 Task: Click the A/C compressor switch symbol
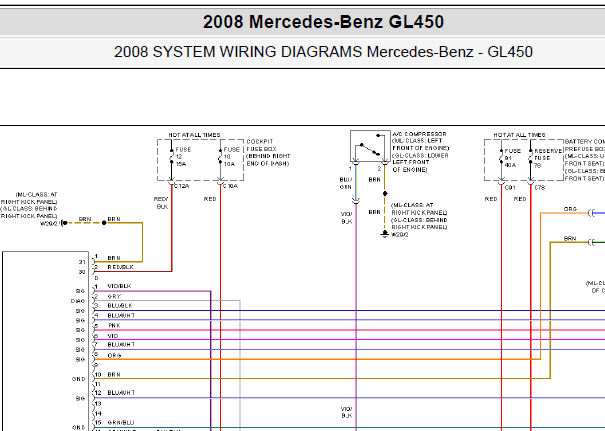[x=370, y=146]
